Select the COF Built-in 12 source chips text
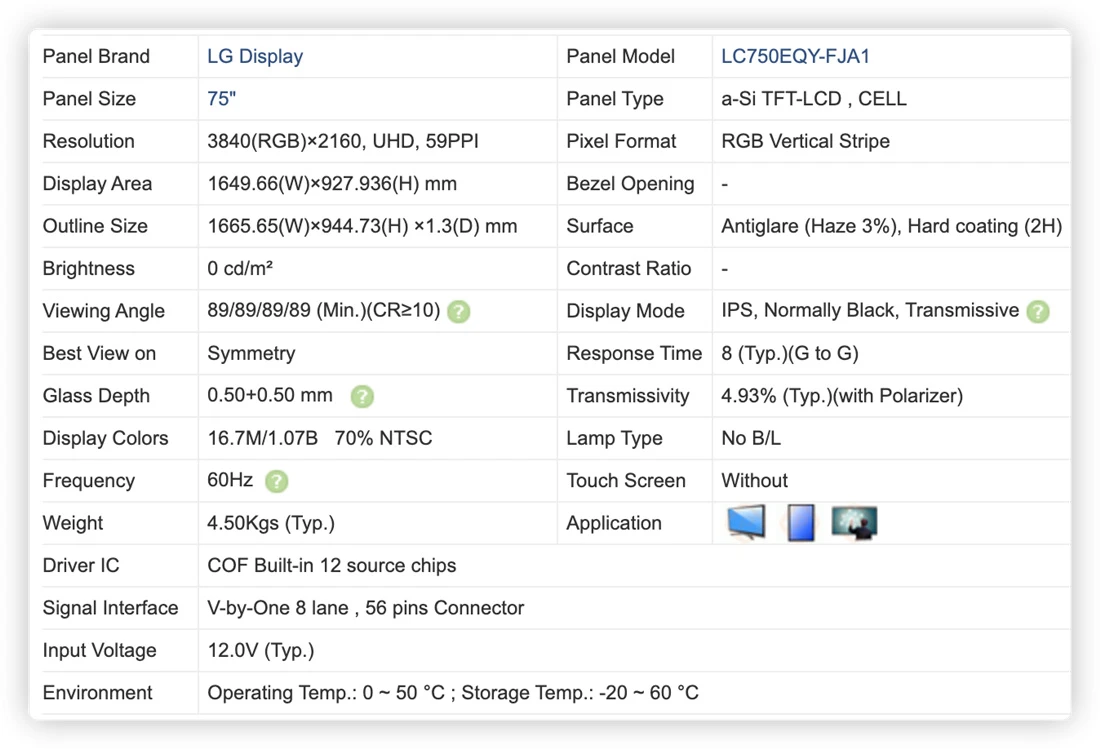Image resolution: width=1100 pixels, height=749 pixels. (332, 565)
